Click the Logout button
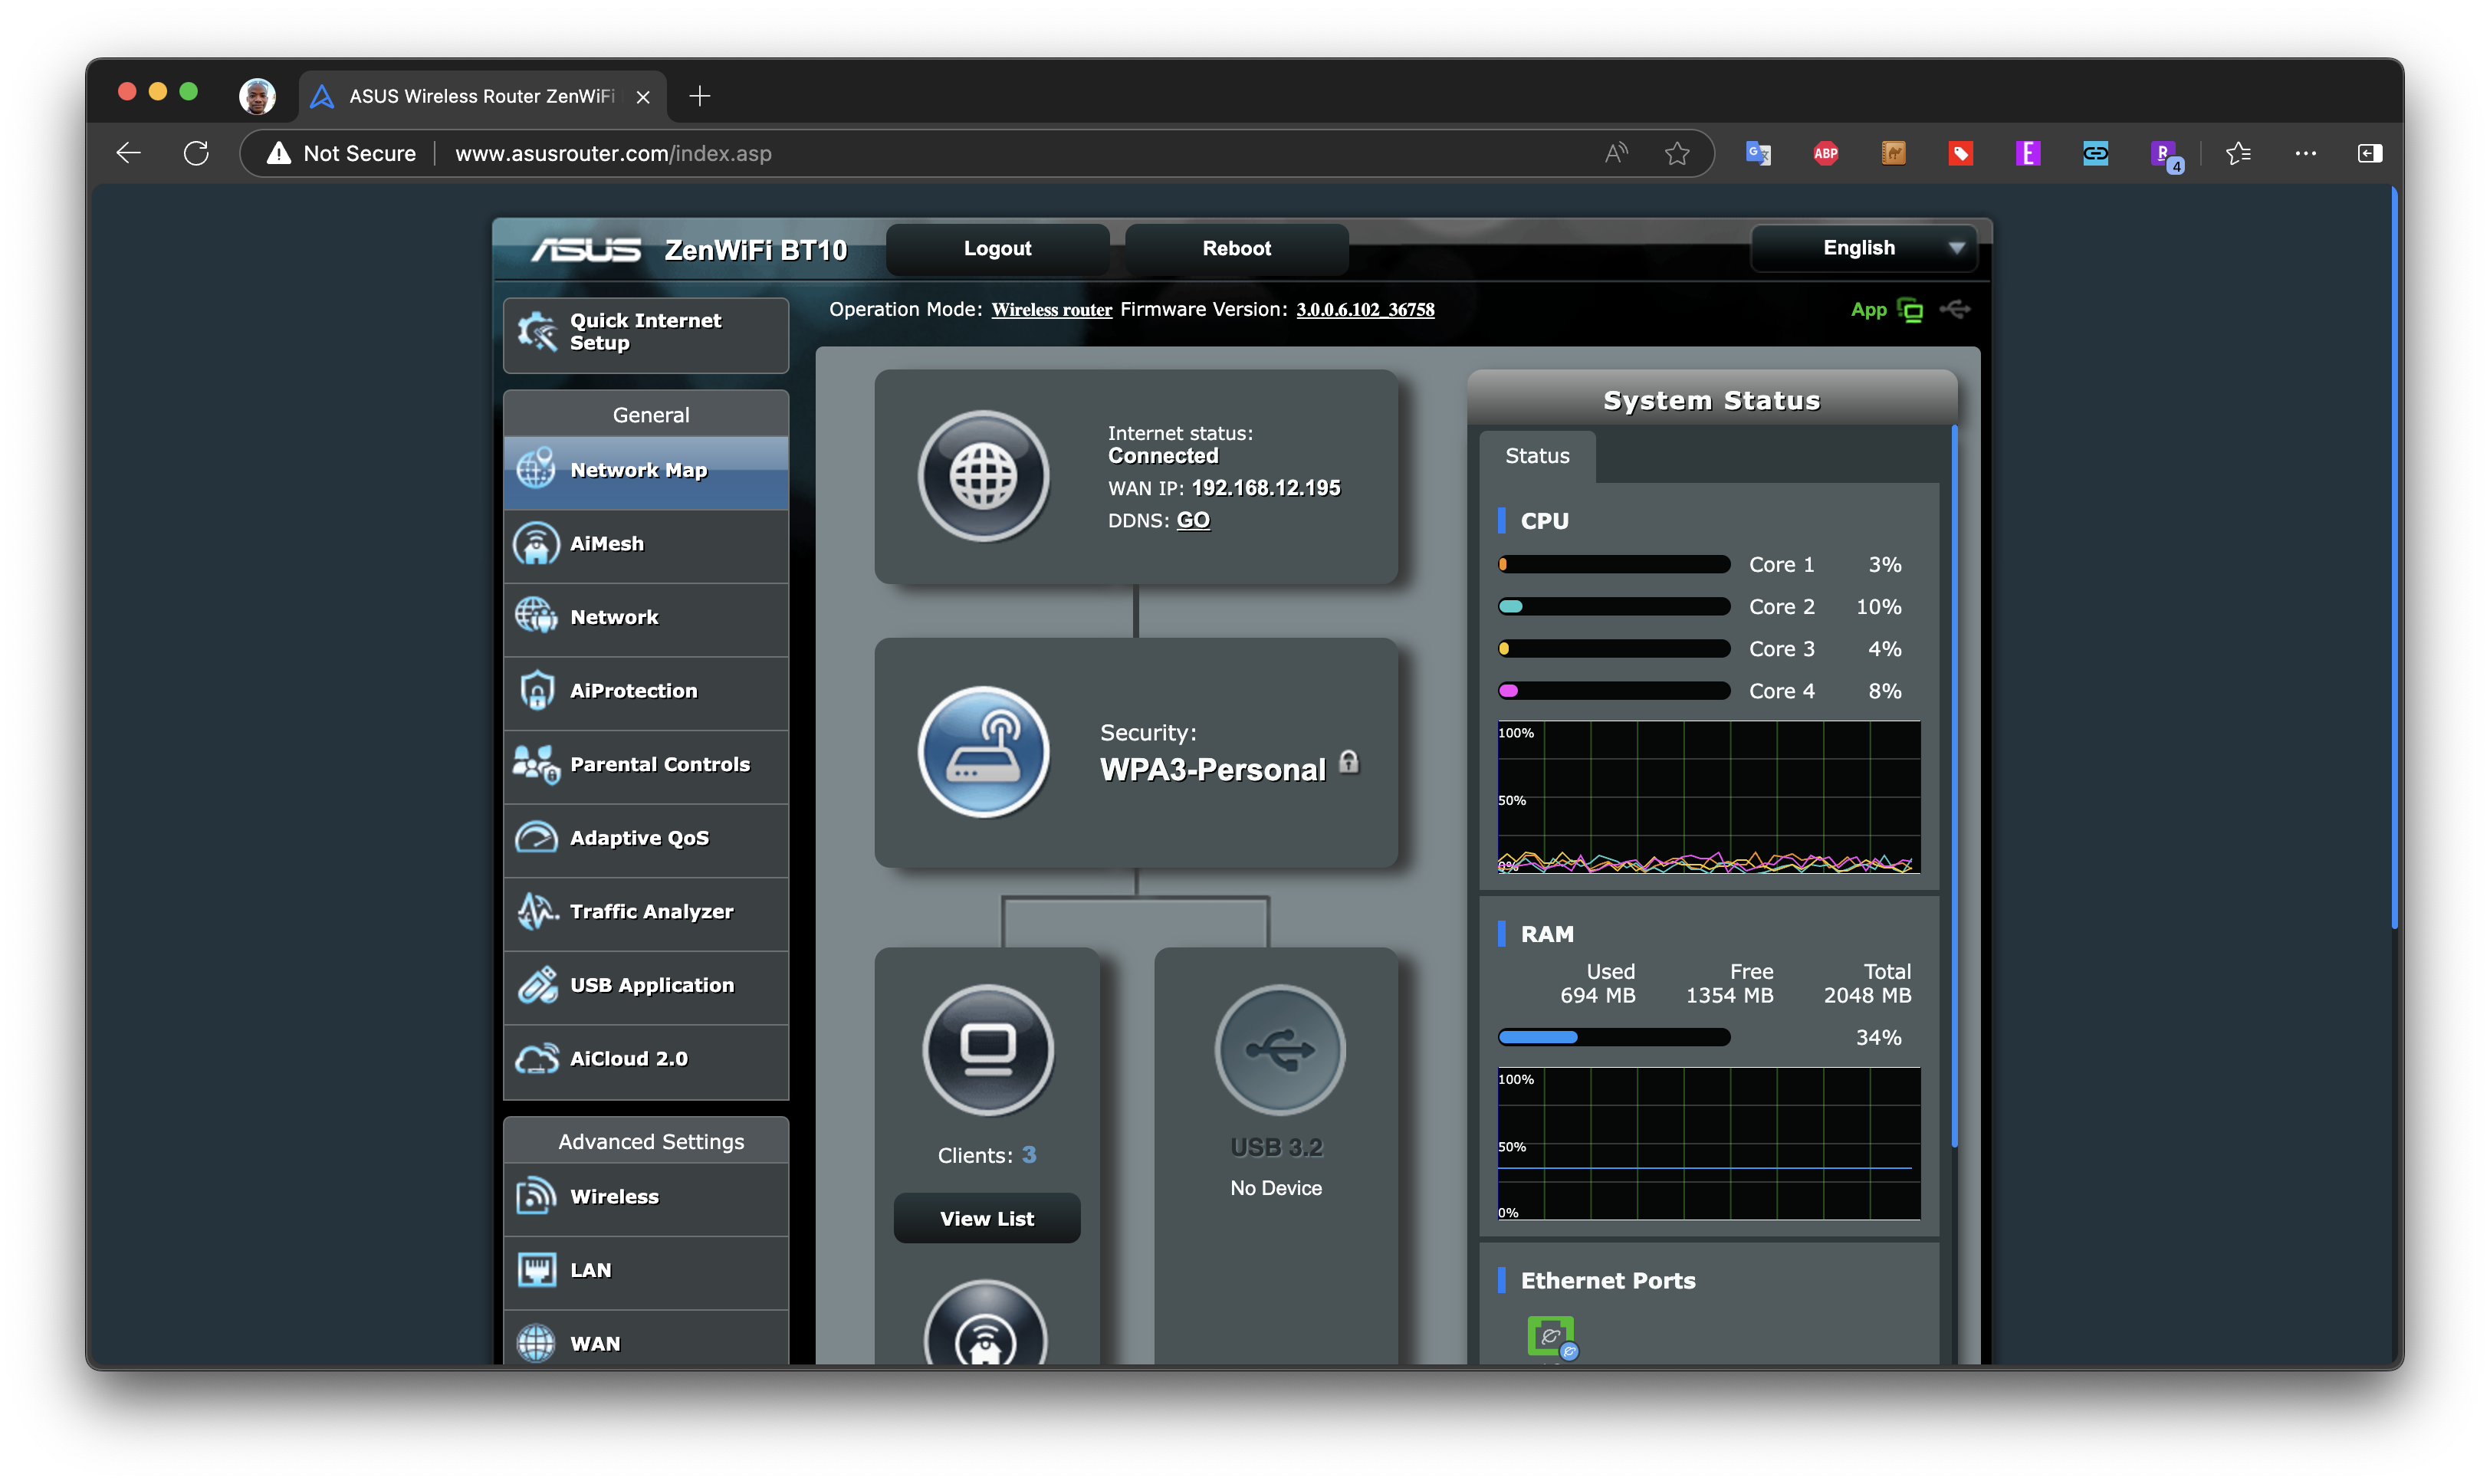Viewport: 2490px width, 1484px height. [x=997, y=249]
